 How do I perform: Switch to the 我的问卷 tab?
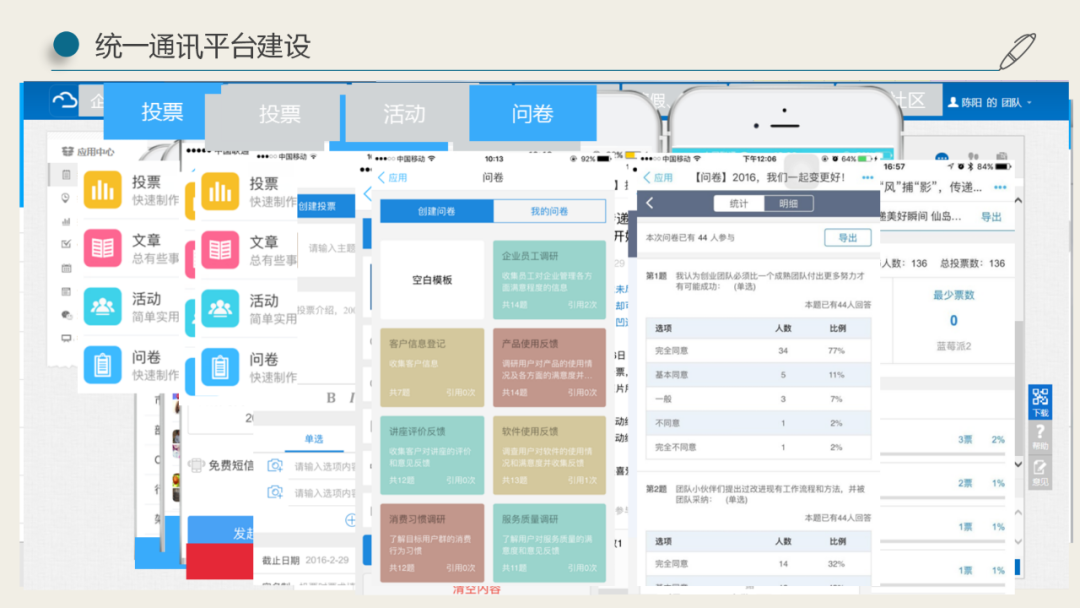click(x=549, y=211)
